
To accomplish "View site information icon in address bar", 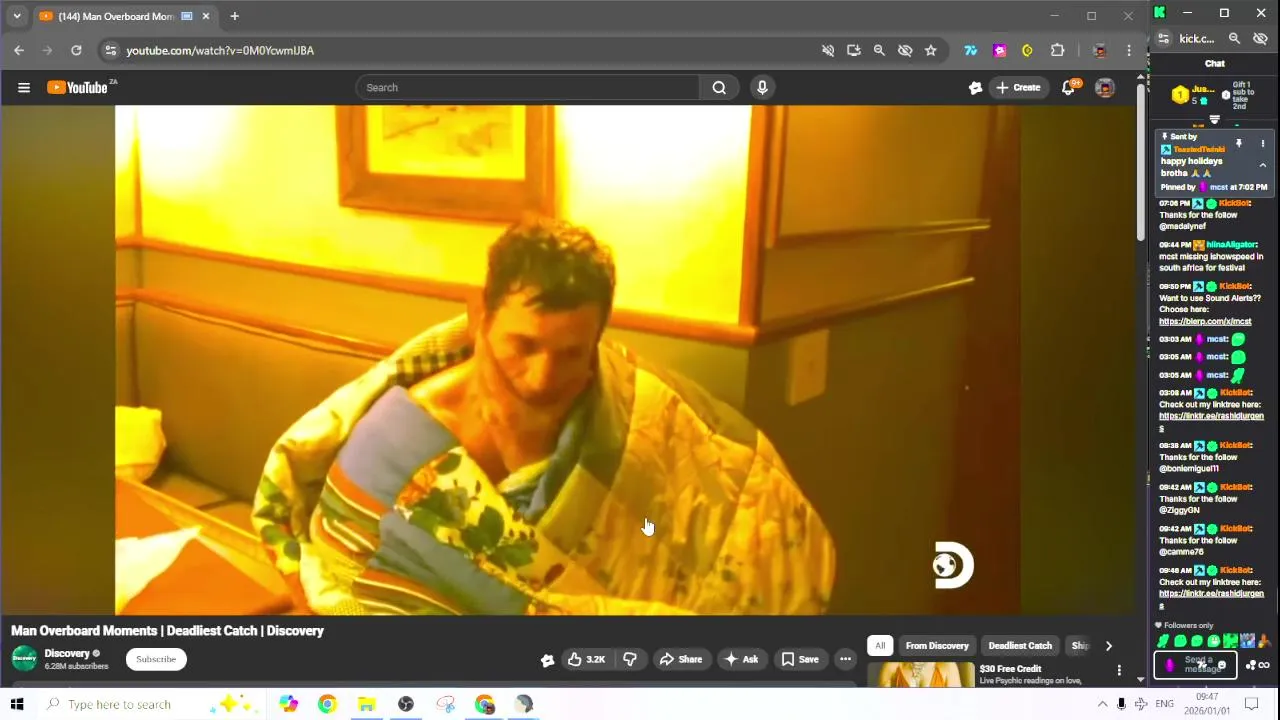I will [x=110, y=50].
